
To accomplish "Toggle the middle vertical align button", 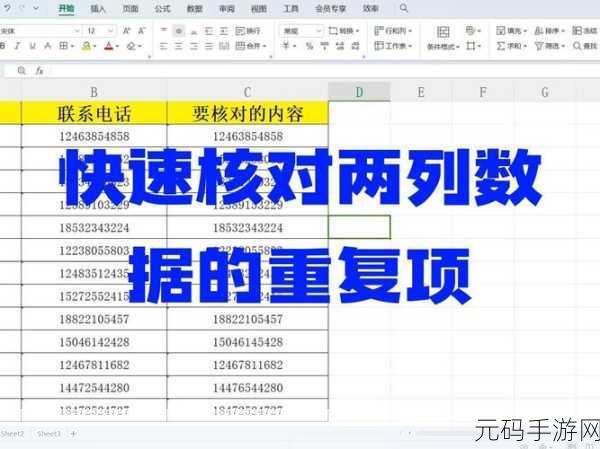I will pos(179,31).
